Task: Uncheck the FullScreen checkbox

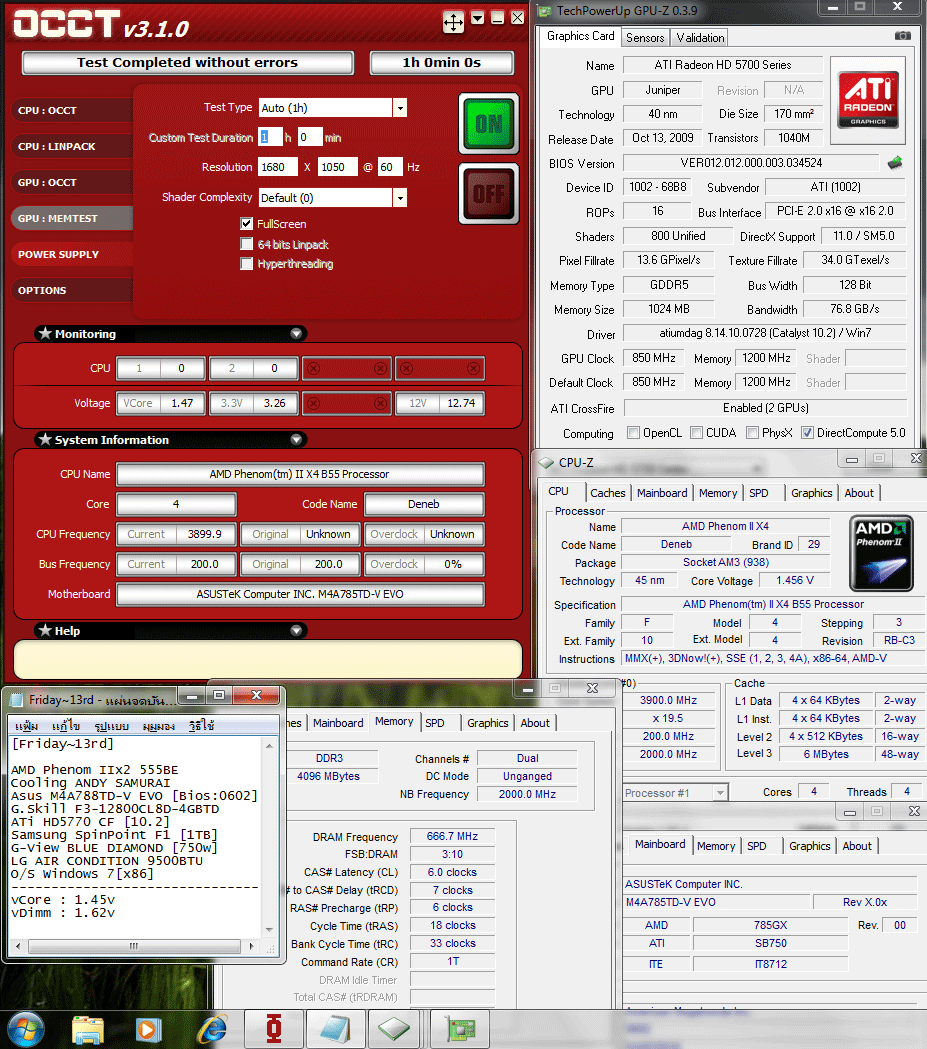Action: point(246,223)
